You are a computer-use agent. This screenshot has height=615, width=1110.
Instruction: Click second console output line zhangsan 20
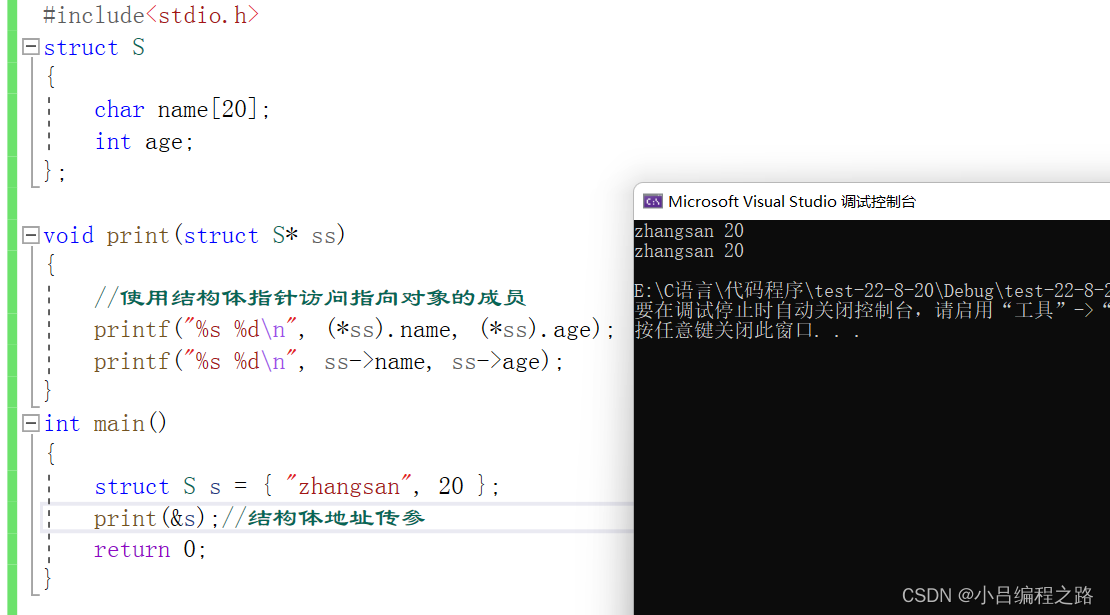point(689,251)
